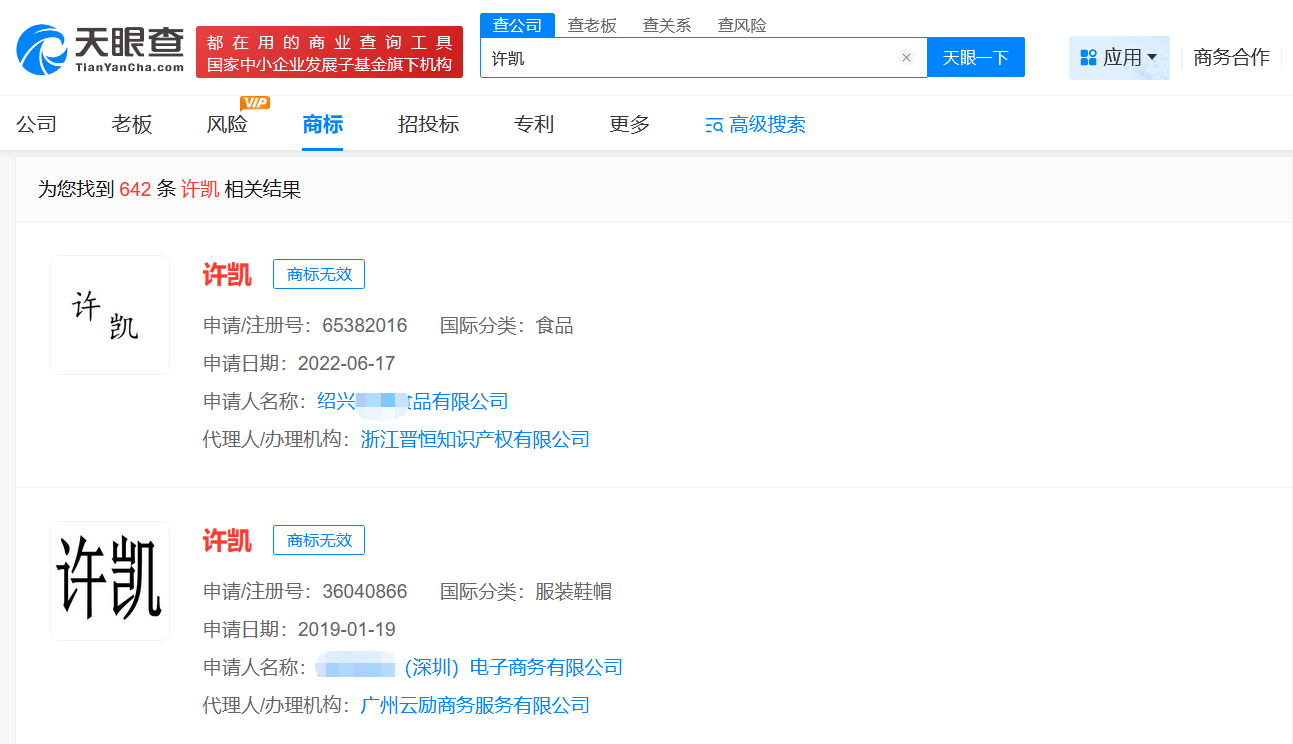Screen dimensions: 1293x744
Task: Clear the search box text
Action: tap(906, 58)
